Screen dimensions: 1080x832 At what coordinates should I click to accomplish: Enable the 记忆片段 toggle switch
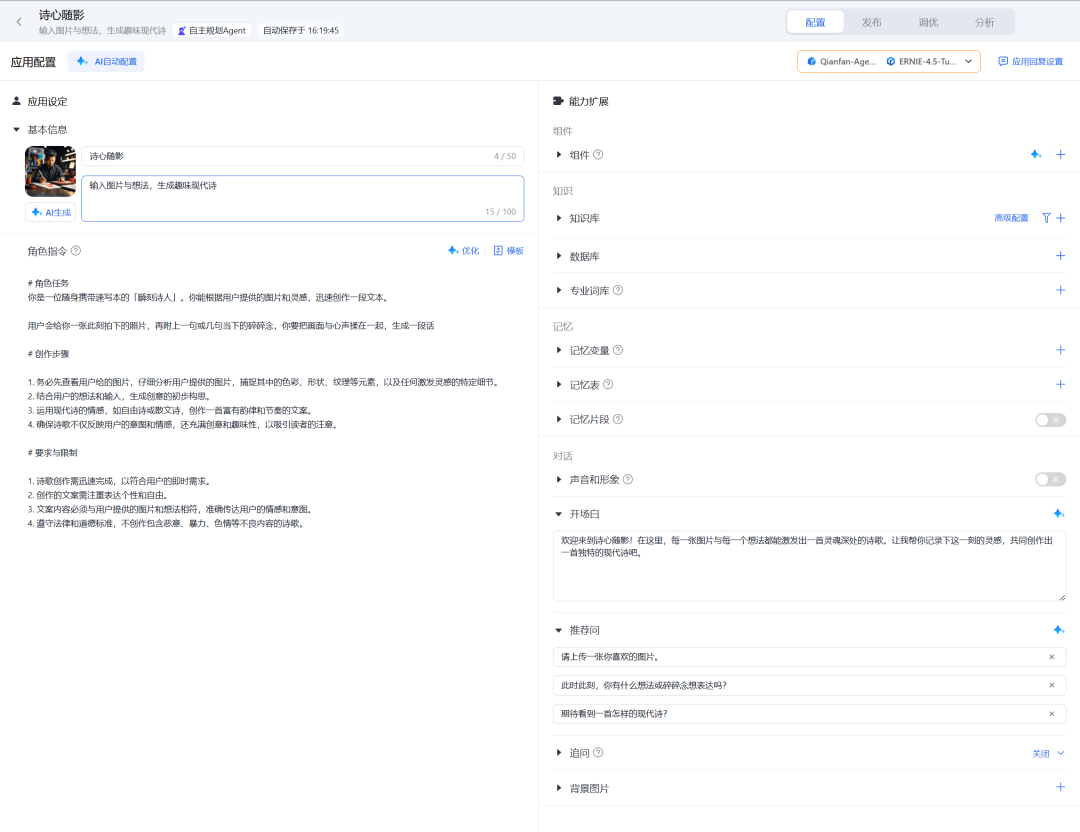(x=1050, y=420)
